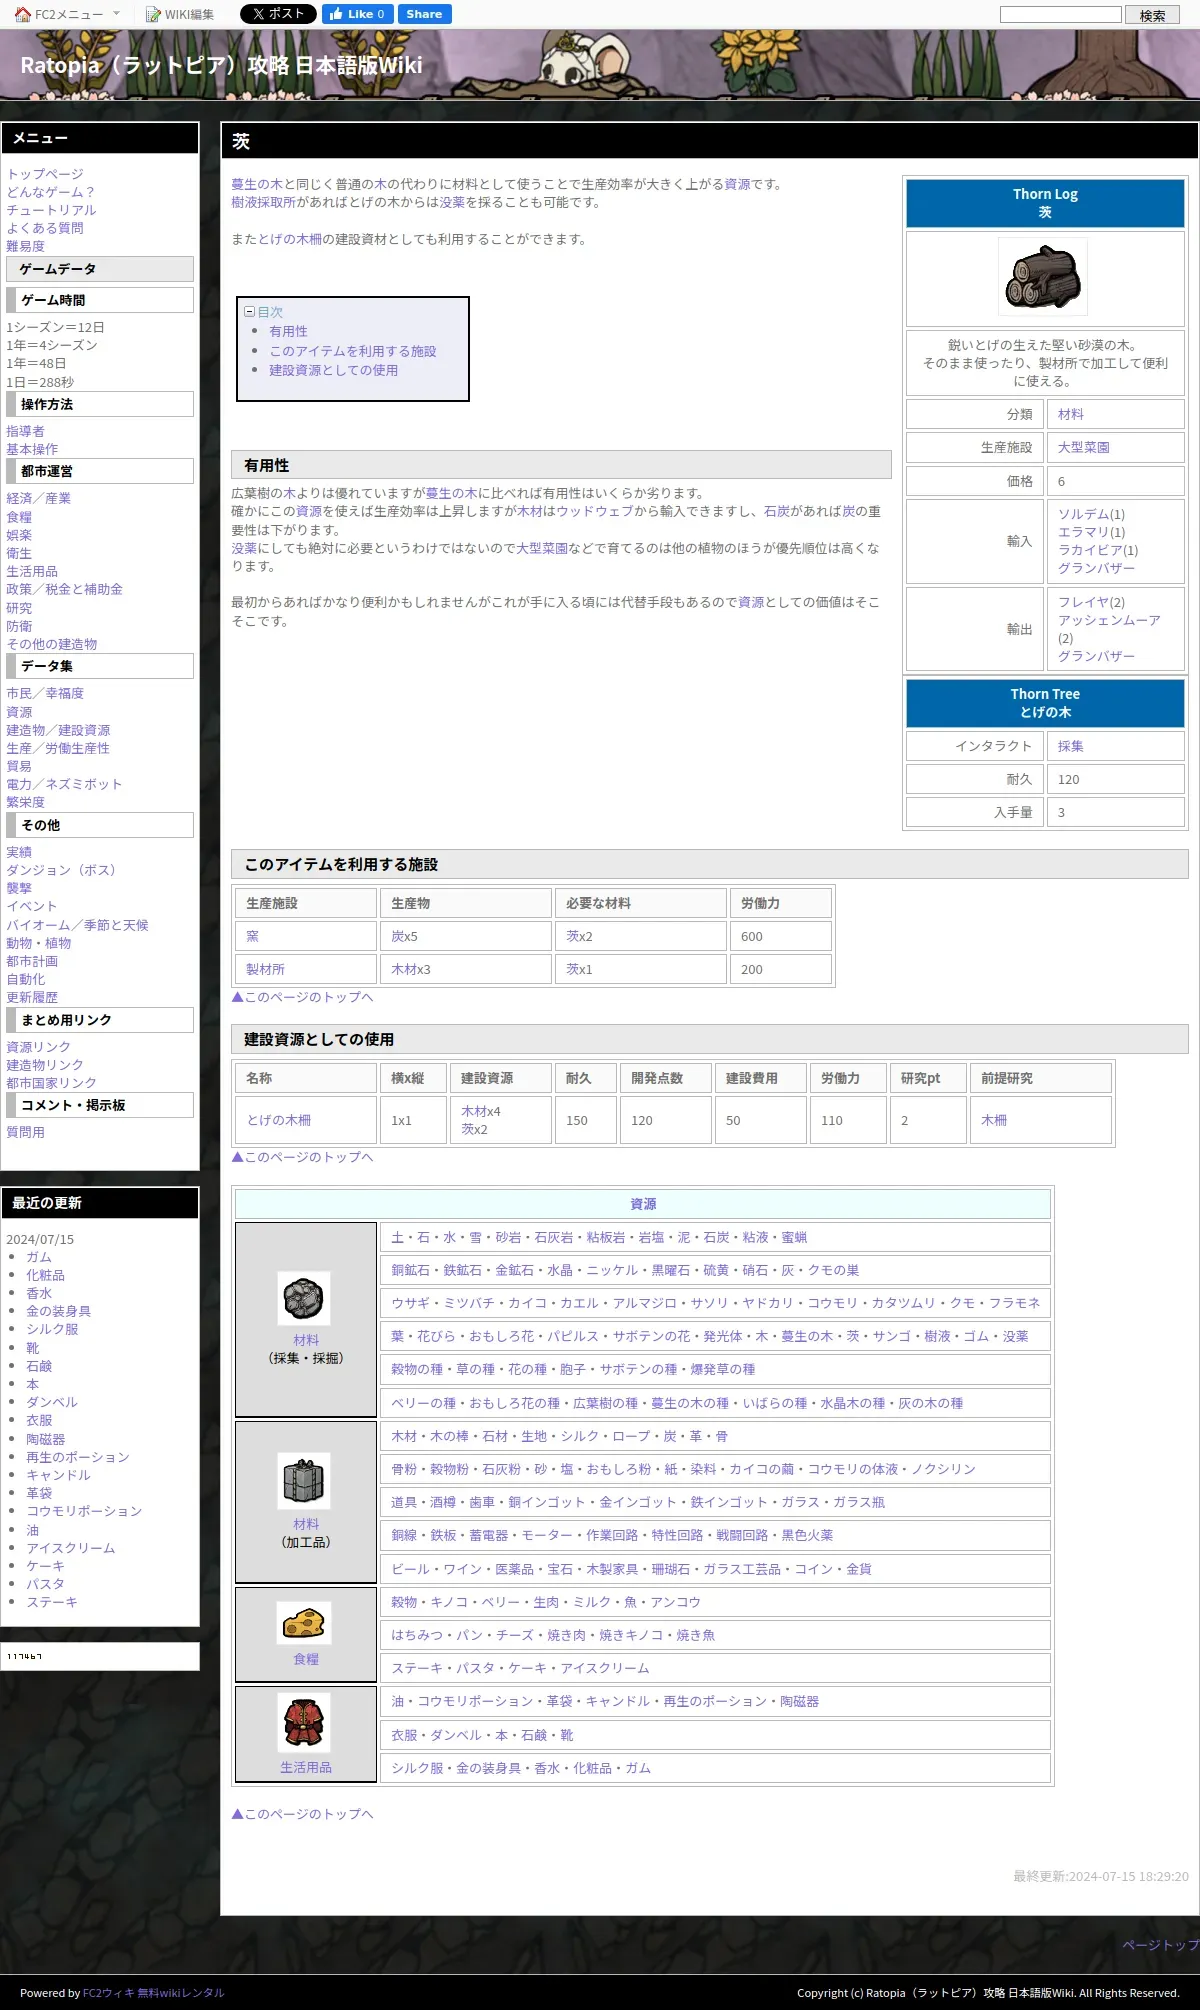Open 再生のポーション in recent updates list
The height and width of the screenshot is (2010, 1200).
pyautogui.click(x=77, y=1457)
